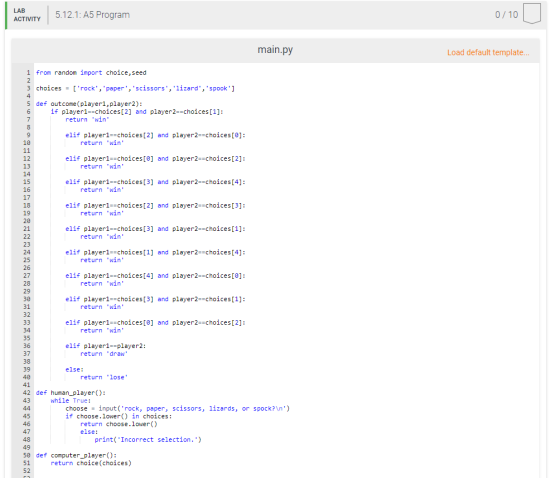Viewport: 560px width, 478px height.
Task: Click 'if choose.lower() in choices:' line
Action: pos(119,416)
